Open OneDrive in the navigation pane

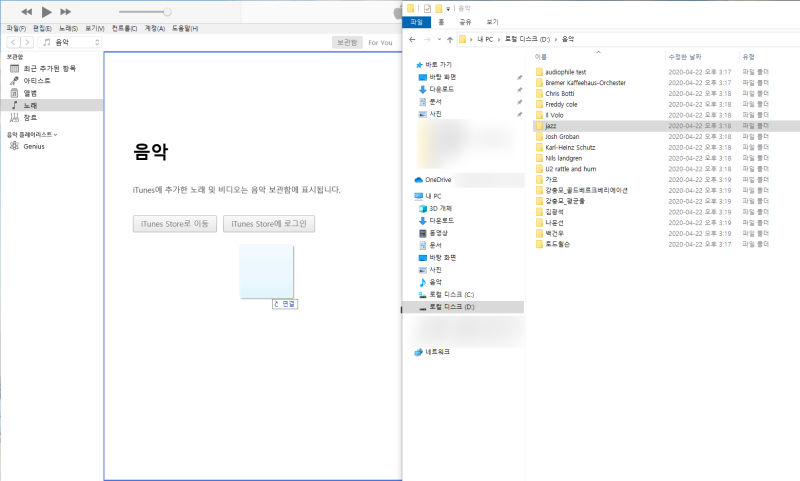(x=438, y=180)
